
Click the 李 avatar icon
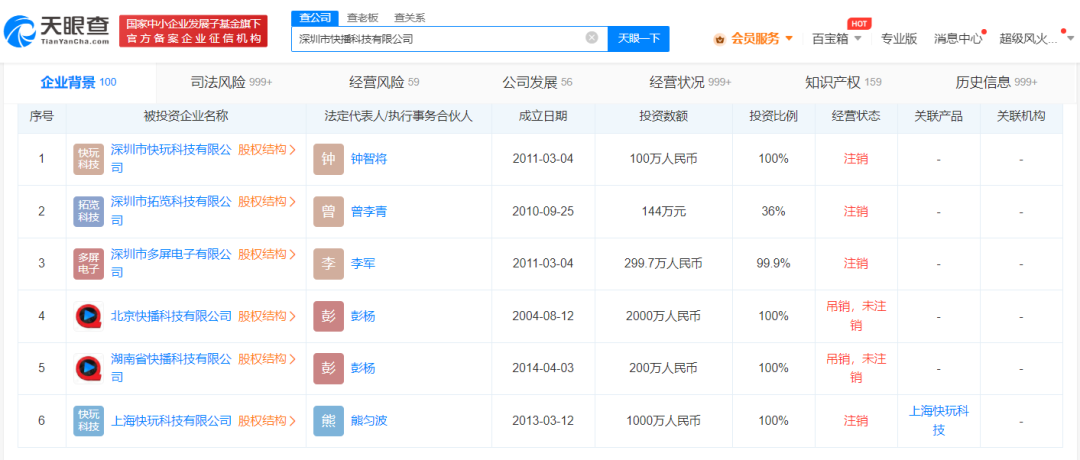328,264
